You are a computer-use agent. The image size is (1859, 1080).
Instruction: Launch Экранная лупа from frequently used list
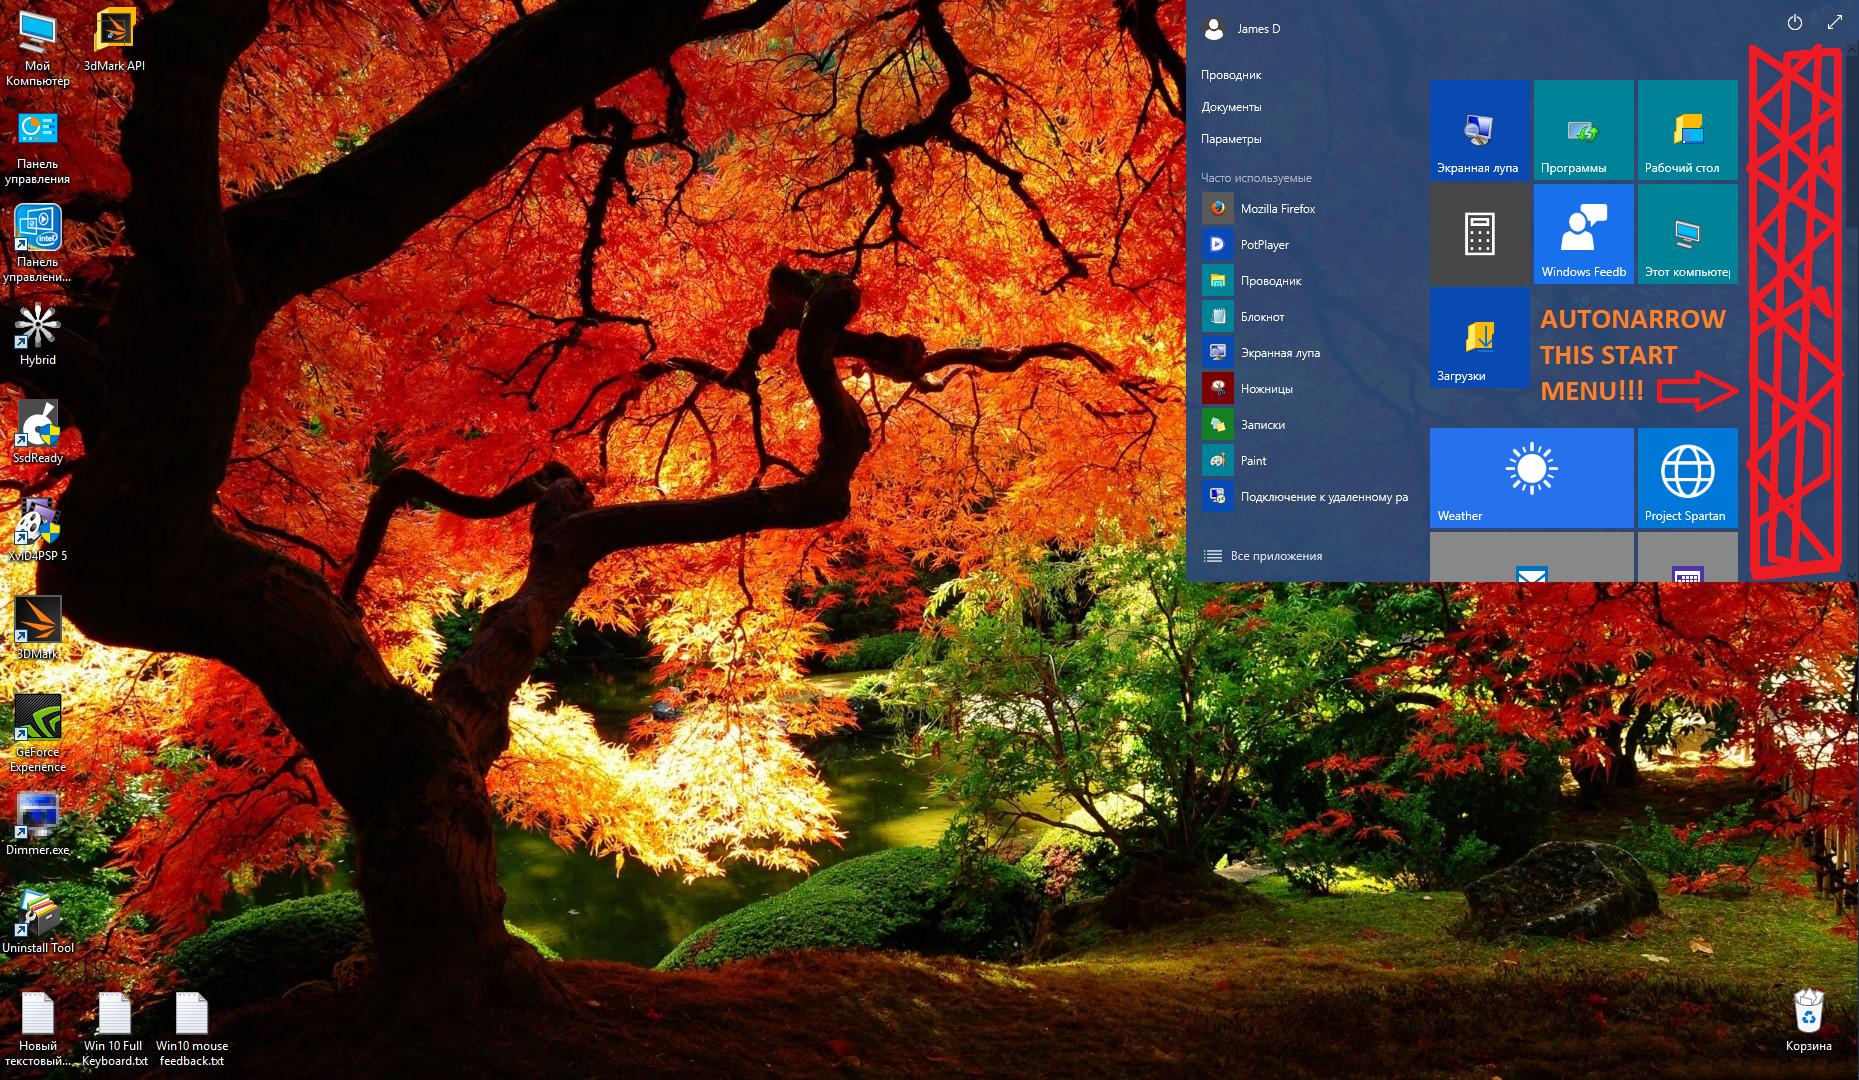[1308, 353]
